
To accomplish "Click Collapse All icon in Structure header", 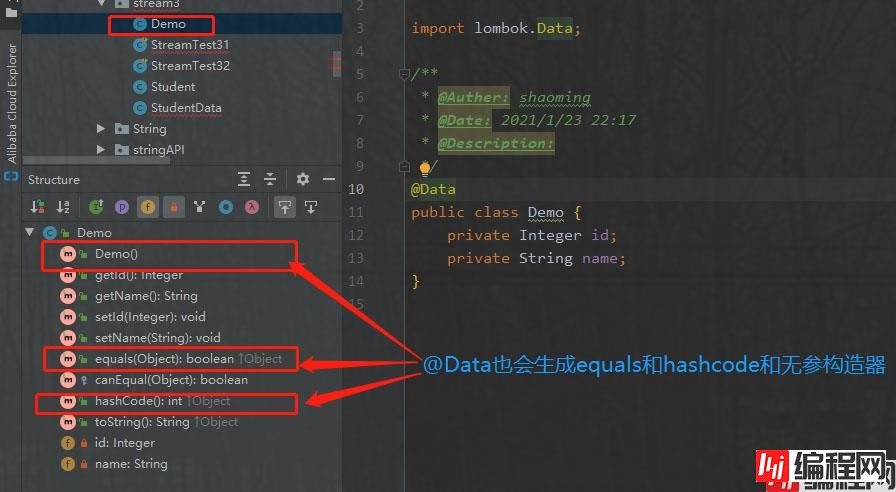I will point(269,179).
